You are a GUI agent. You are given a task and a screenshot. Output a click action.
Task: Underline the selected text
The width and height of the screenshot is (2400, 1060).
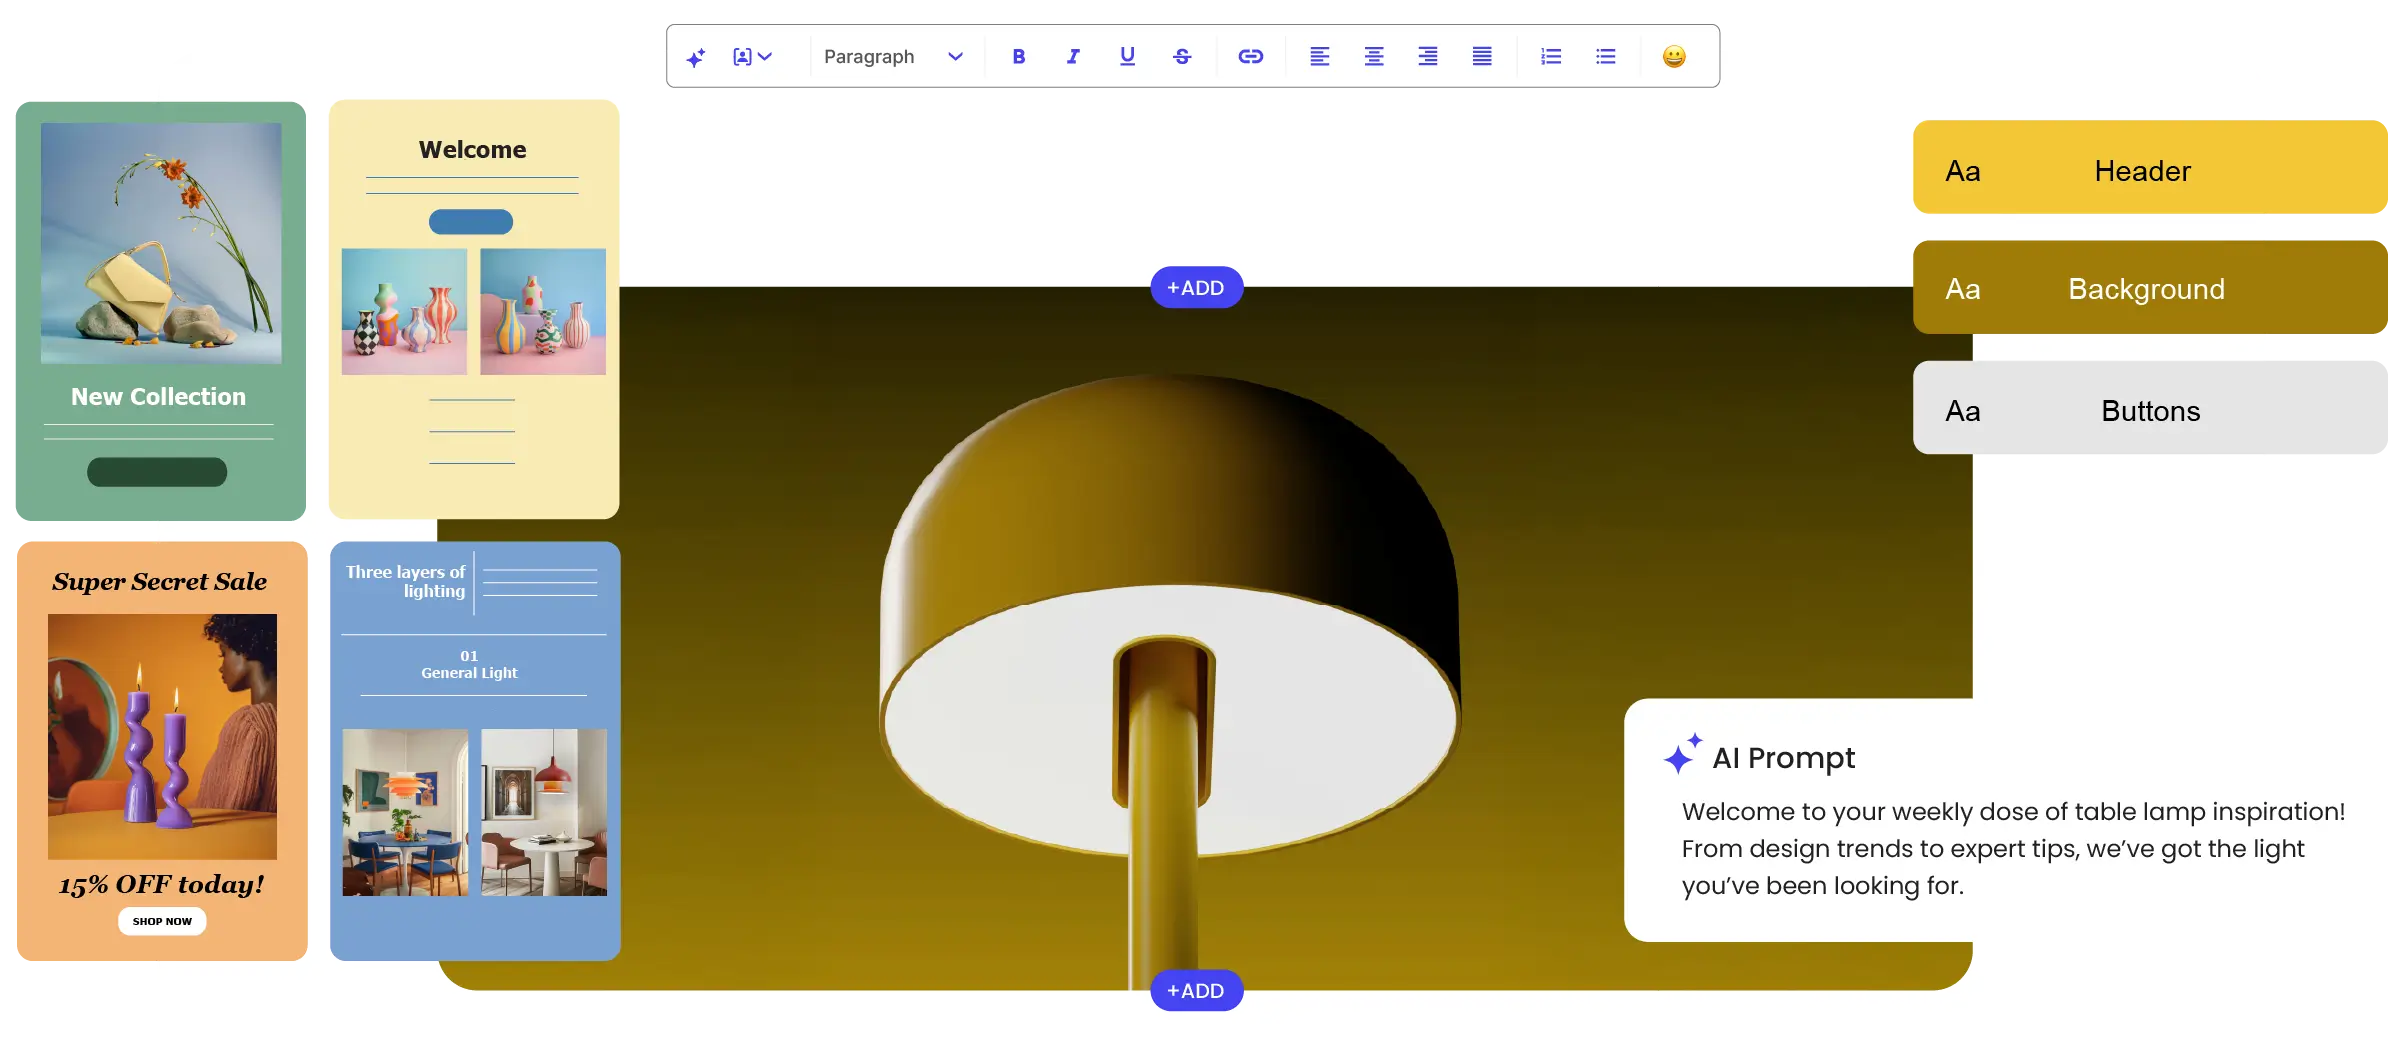point(1126,57)
